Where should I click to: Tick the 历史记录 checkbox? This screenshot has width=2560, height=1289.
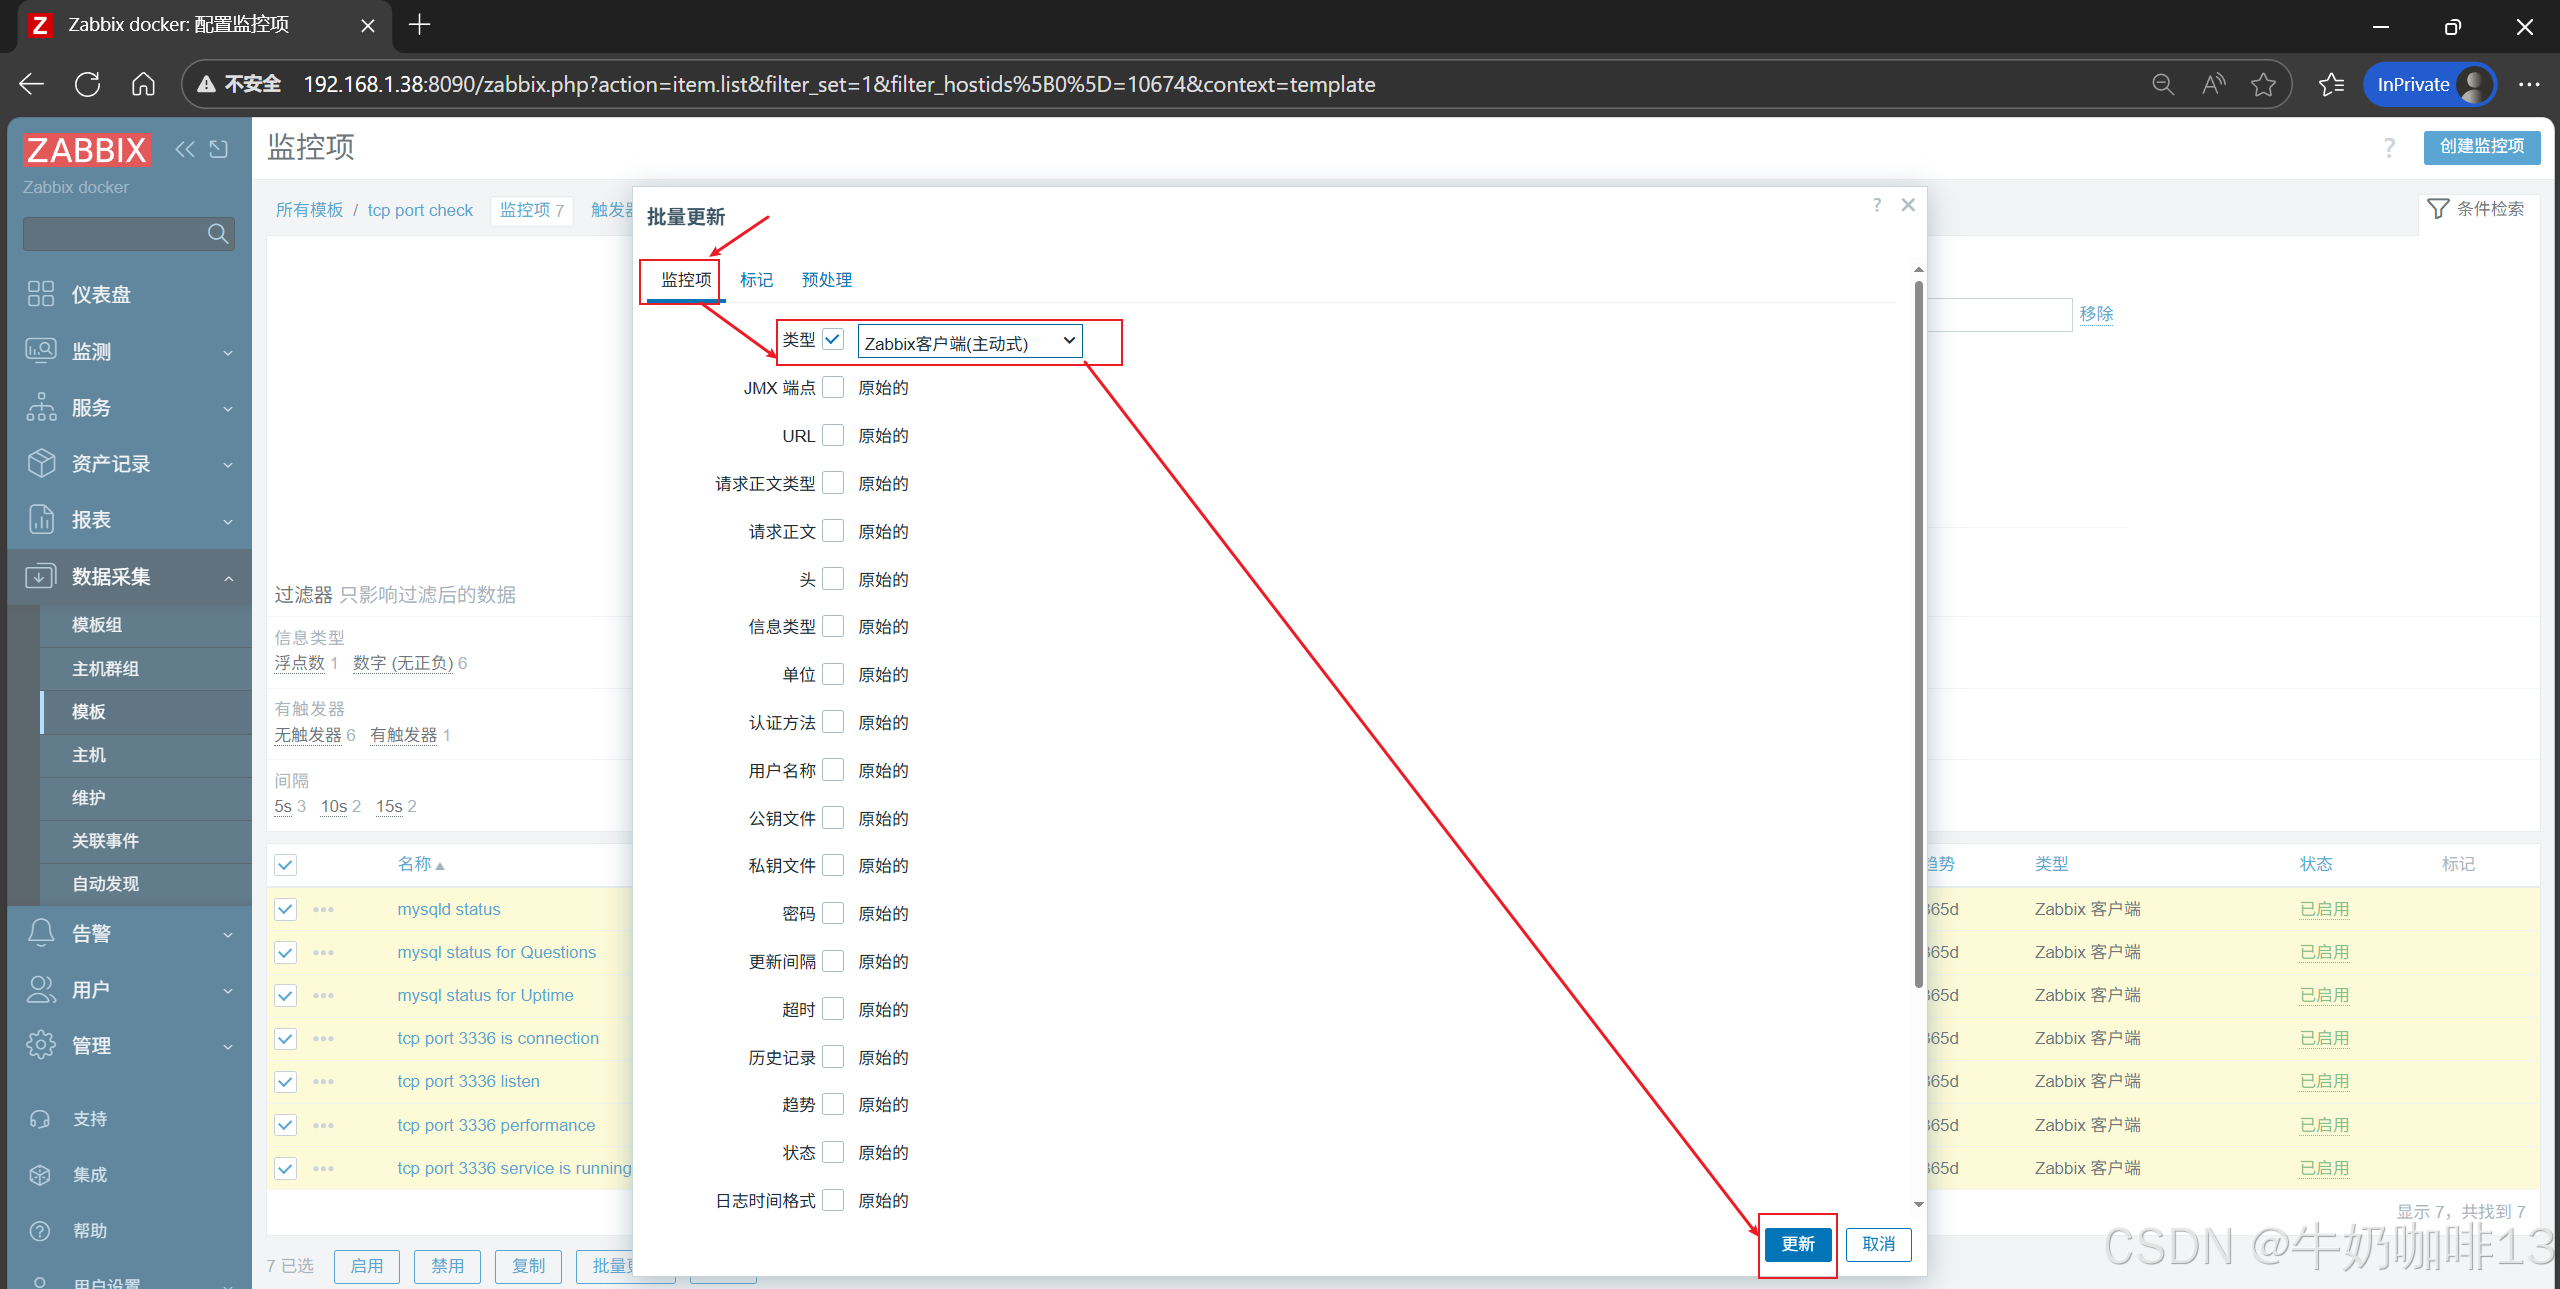[833, 1057]
